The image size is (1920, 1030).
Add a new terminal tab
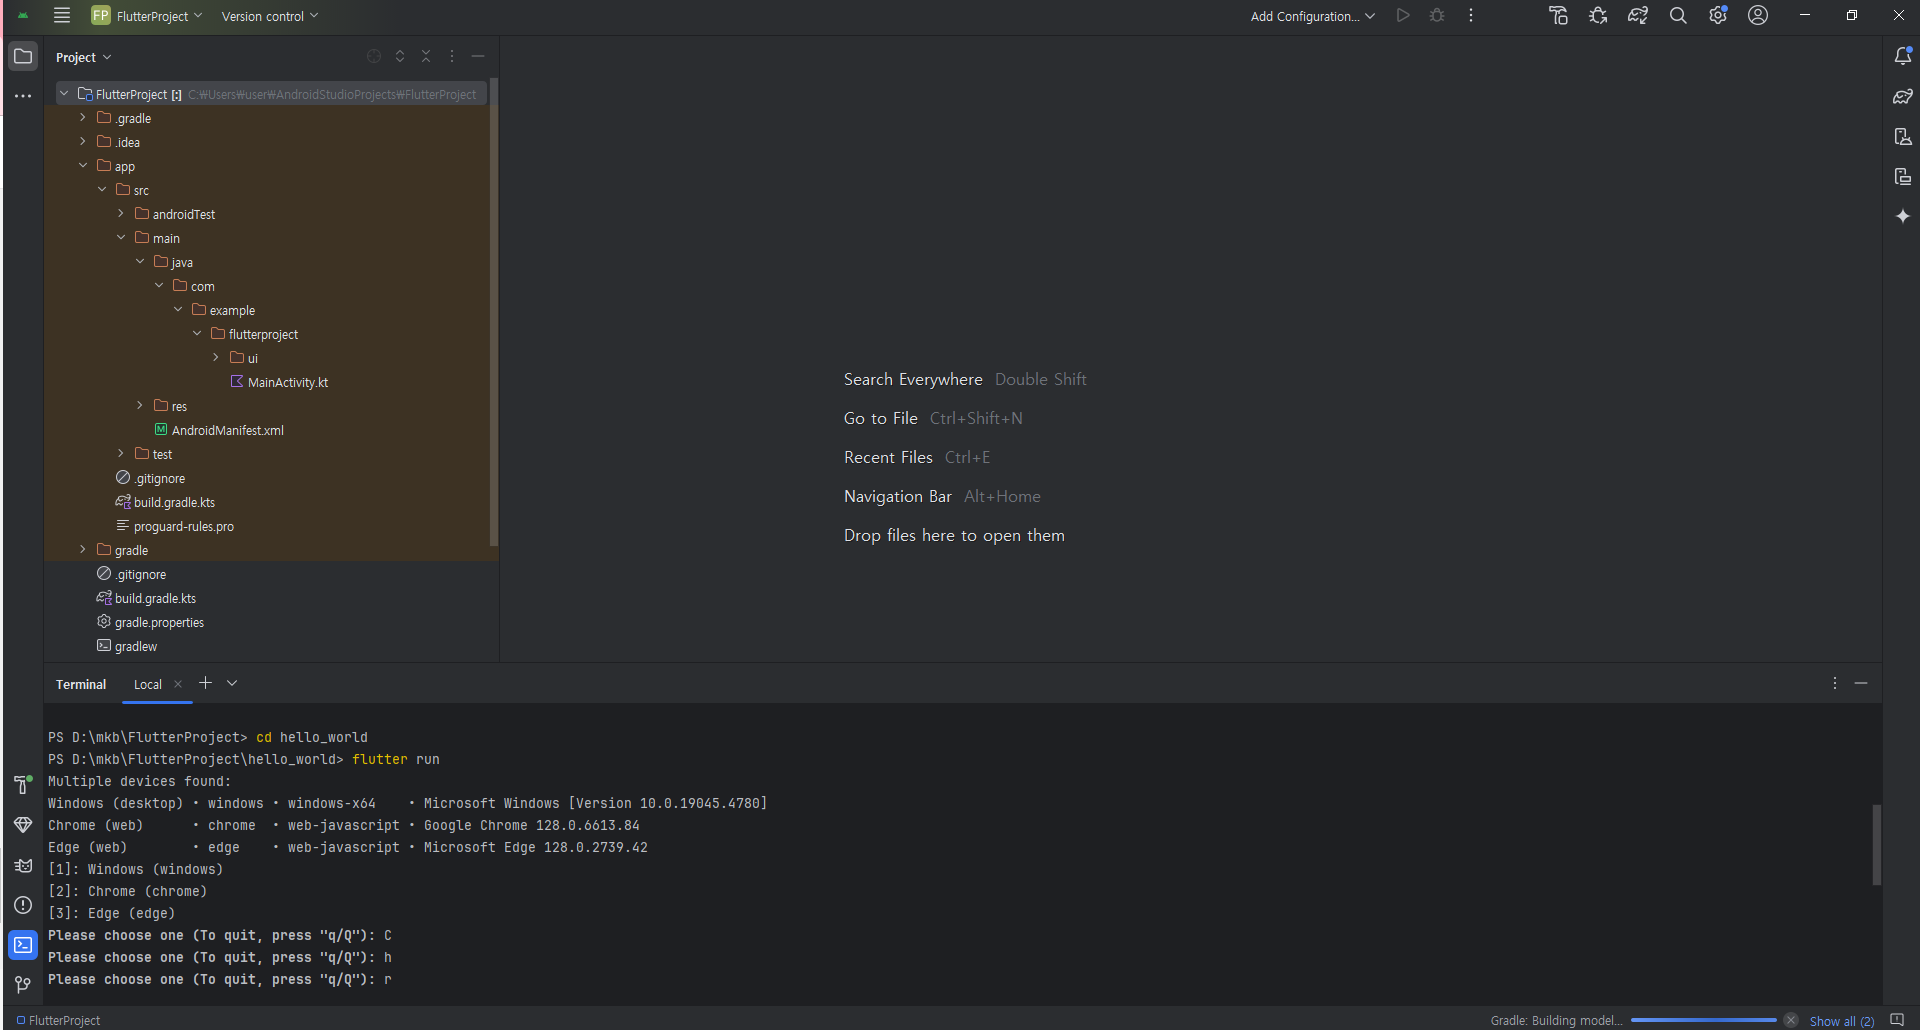pos(205,684)
